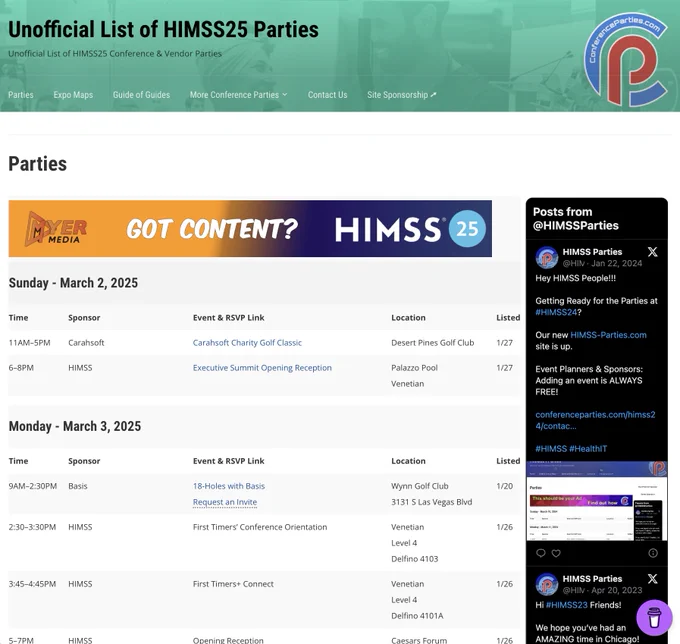Viewport: 680px width, 644px height.
Task: Click the 9AM–2:30PM time cell
Action: pos(33,486)
